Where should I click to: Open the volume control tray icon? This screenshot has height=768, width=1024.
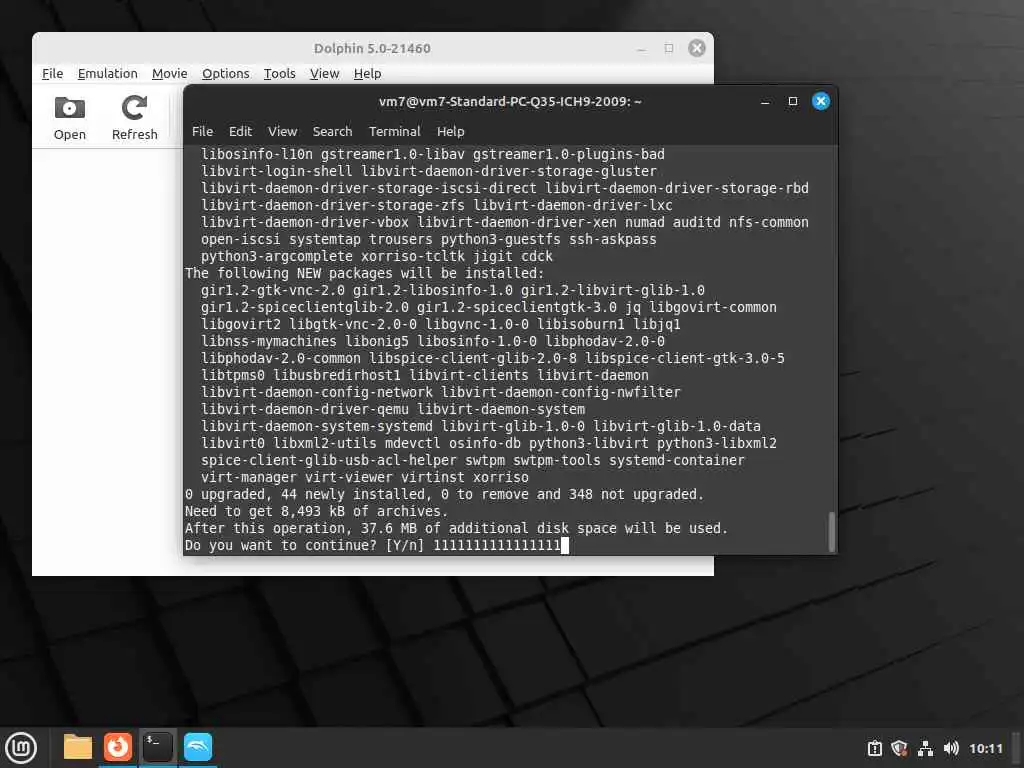click(x=951, y=748)
